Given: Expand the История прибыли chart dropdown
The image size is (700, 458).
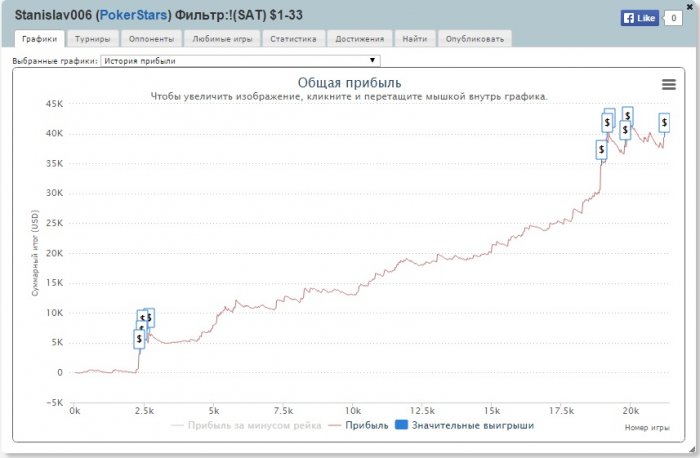Looking at the screenshot, I should [x=240, y=61].
